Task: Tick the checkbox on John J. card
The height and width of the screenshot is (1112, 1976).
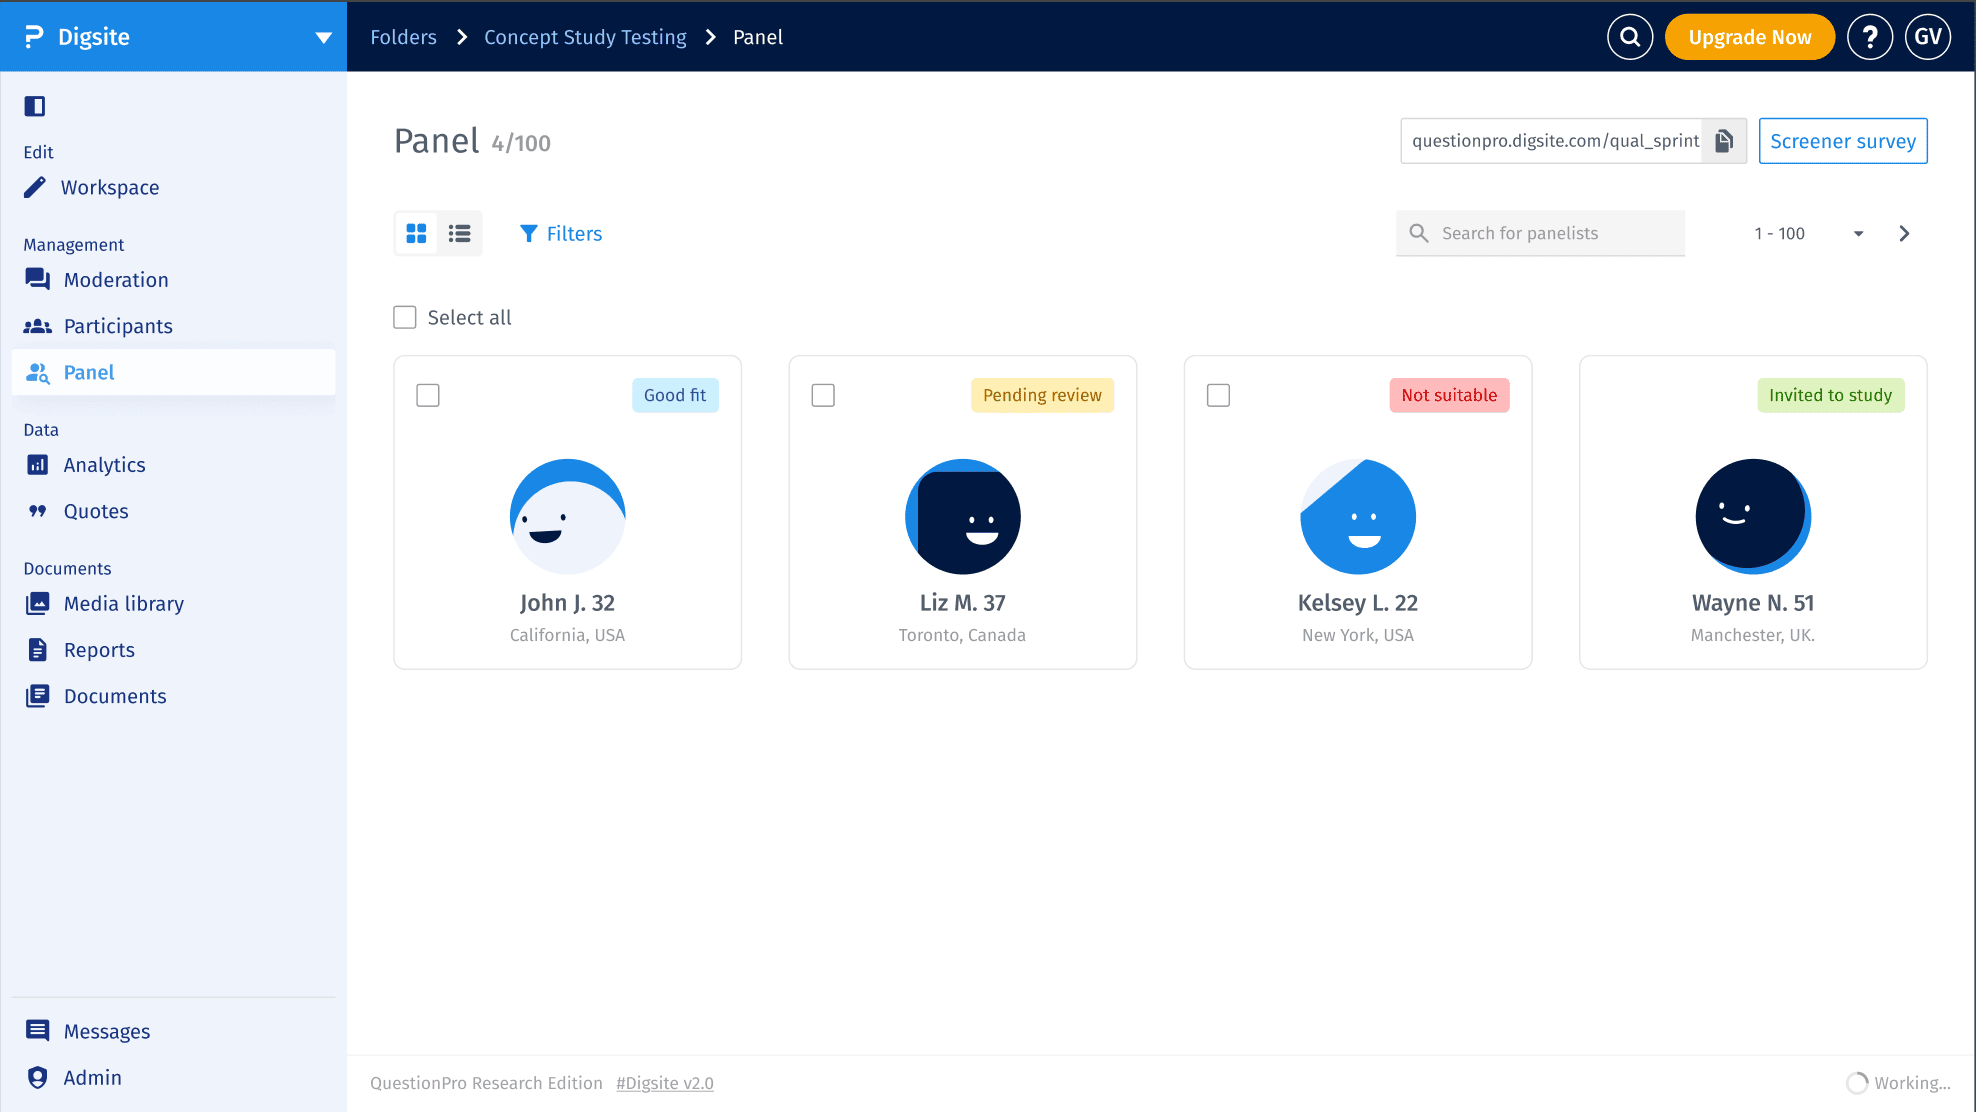Action: [428, 395]
